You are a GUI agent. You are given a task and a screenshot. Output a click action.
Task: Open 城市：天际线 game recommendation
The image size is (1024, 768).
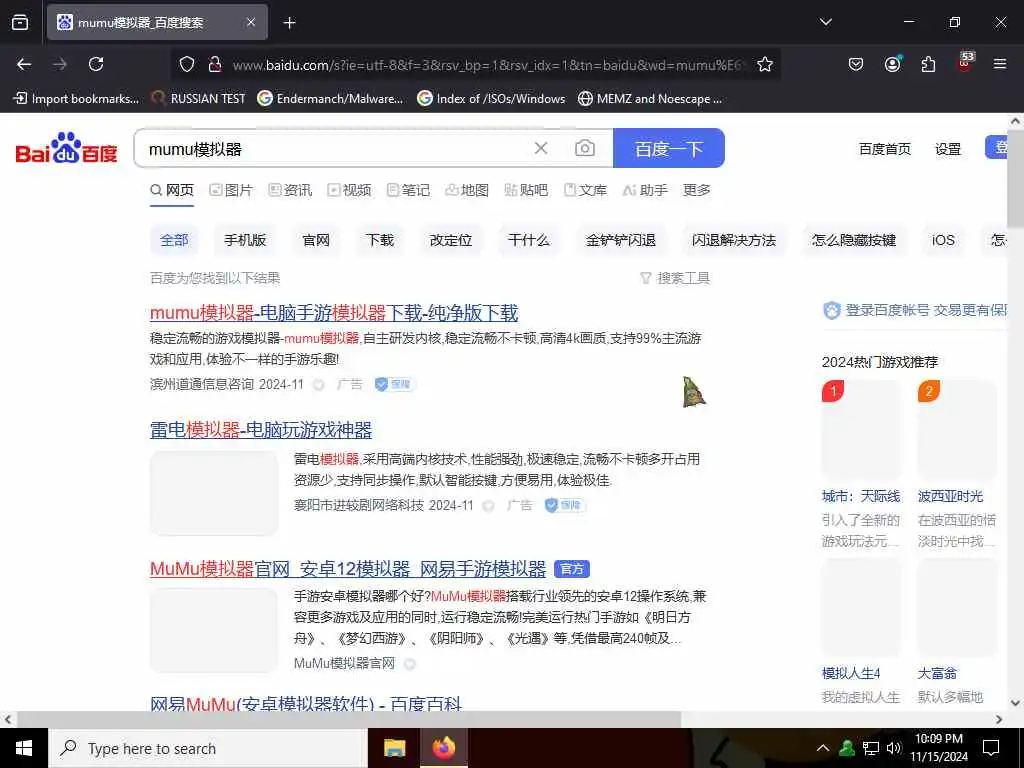point(861,496)
